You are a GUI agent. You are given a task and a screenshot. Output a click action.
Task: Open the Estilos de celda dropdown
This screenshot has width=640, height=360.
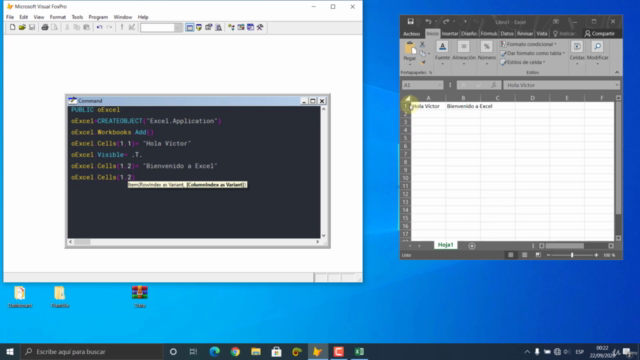(523, 62)
